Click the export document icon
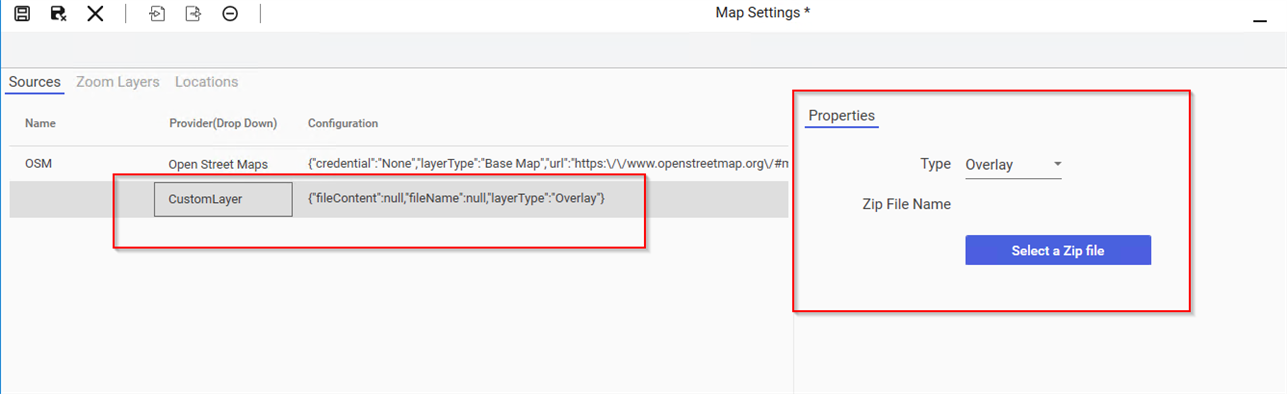Screen dimensions: 1287x394 coord(194,13)
